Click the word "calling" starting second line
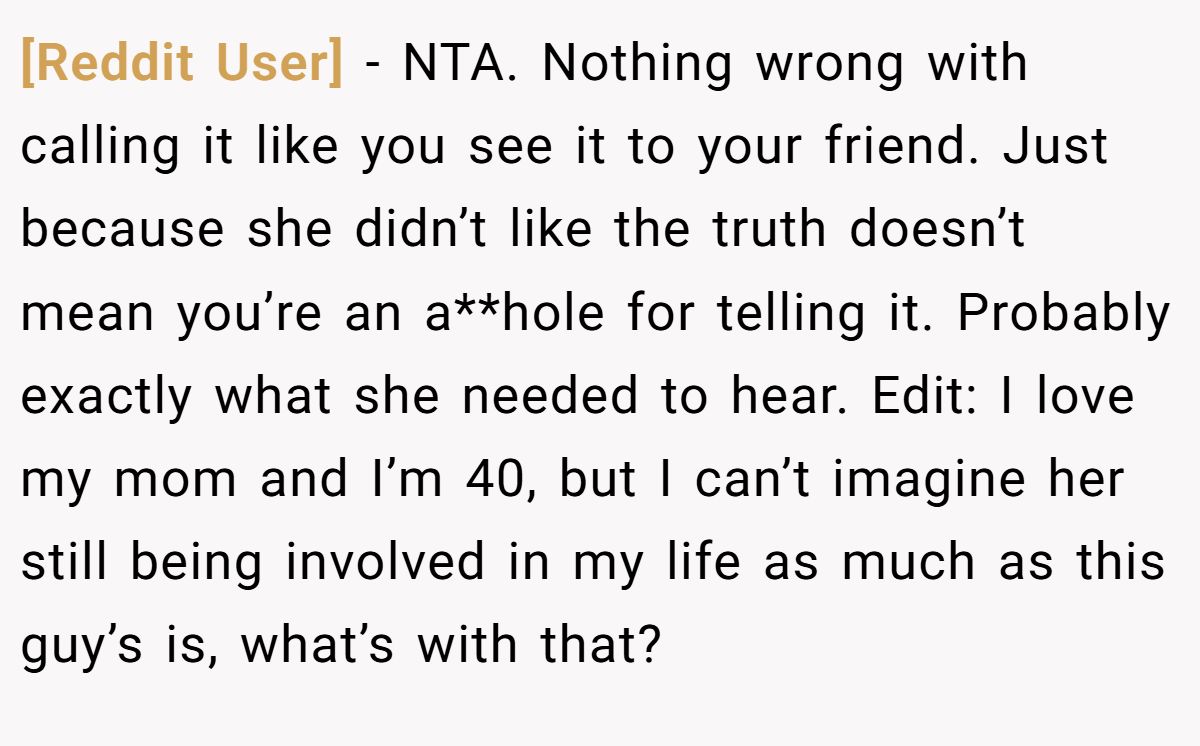1200x746 pixels. [x=100, y=148]
